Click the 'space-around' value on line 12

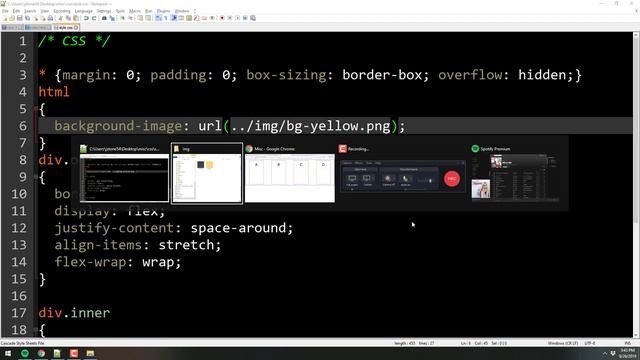tap(238, 228)
